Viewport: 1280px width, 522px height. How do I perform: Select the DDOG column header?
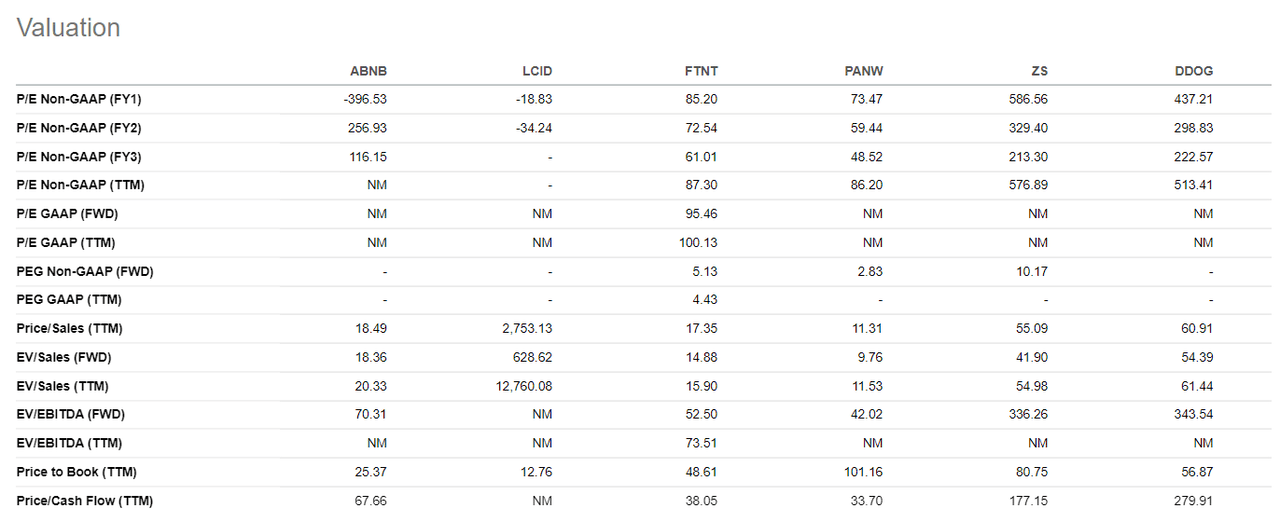pyautogui.click(x=1195, y=71)
